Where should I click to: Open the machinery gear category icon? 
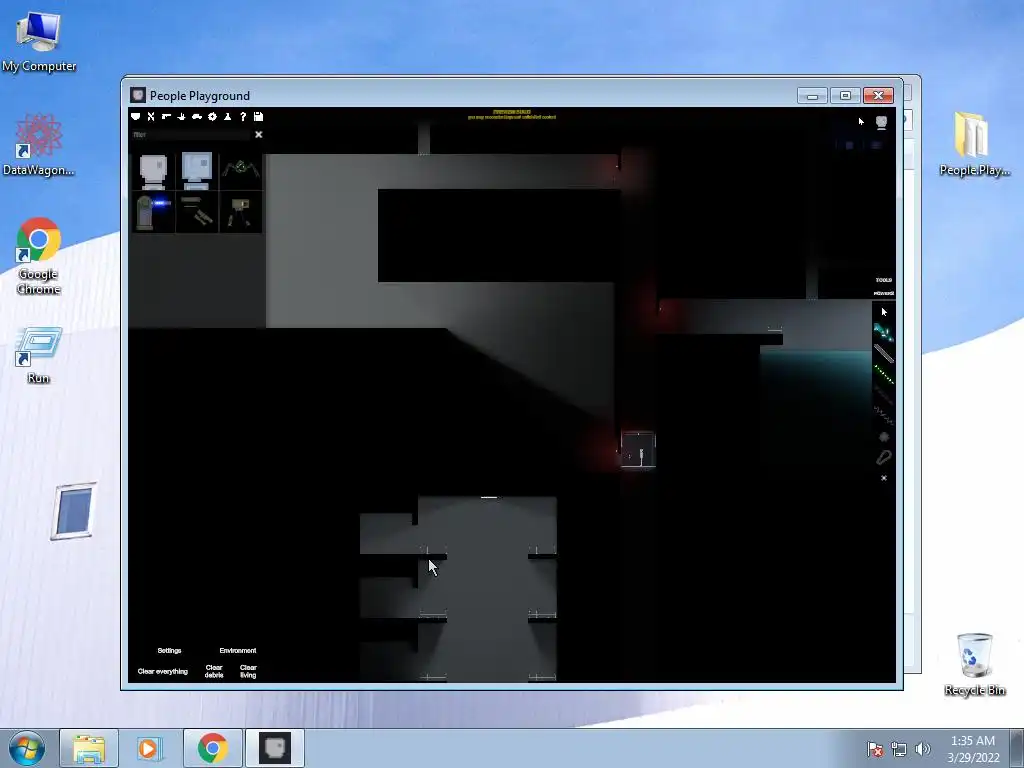pos(212,116)
